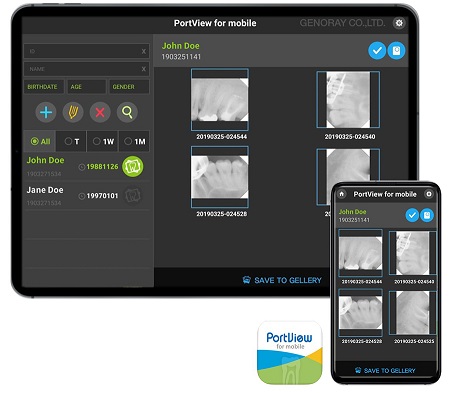Select the All radio filter
The height and width of the screenshot is (393, 450).
tap(40, 141)
